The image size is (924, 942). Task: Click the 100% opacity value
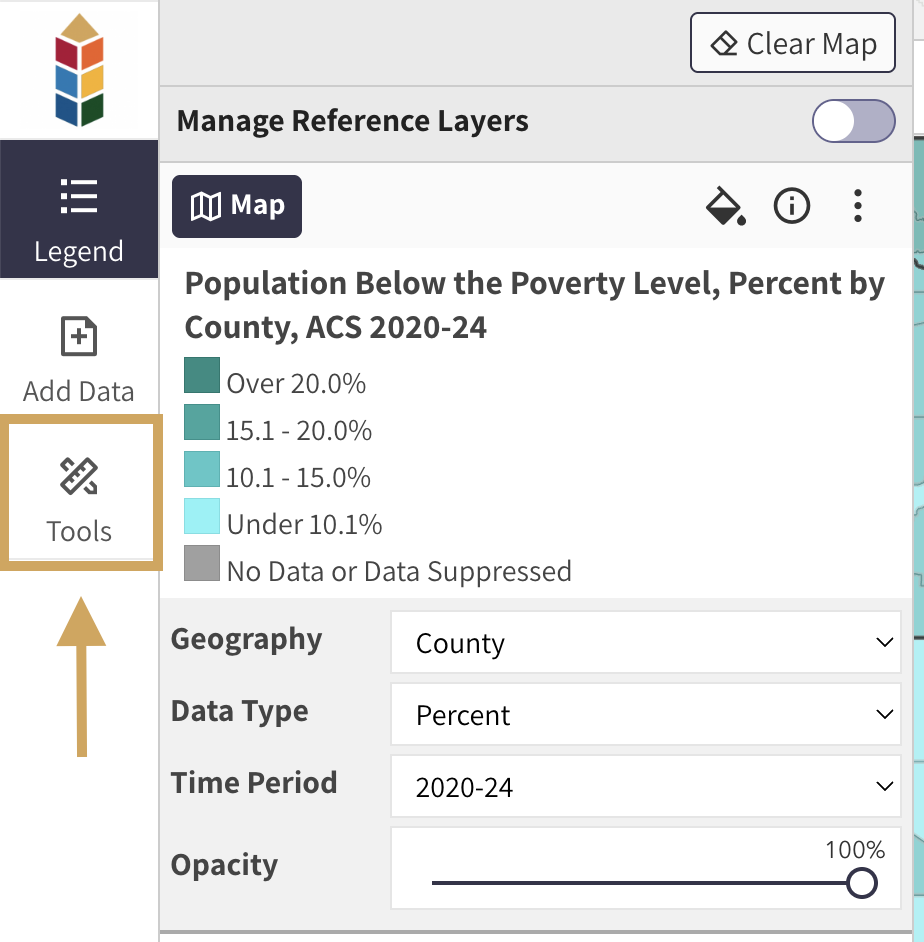point(854,850)
